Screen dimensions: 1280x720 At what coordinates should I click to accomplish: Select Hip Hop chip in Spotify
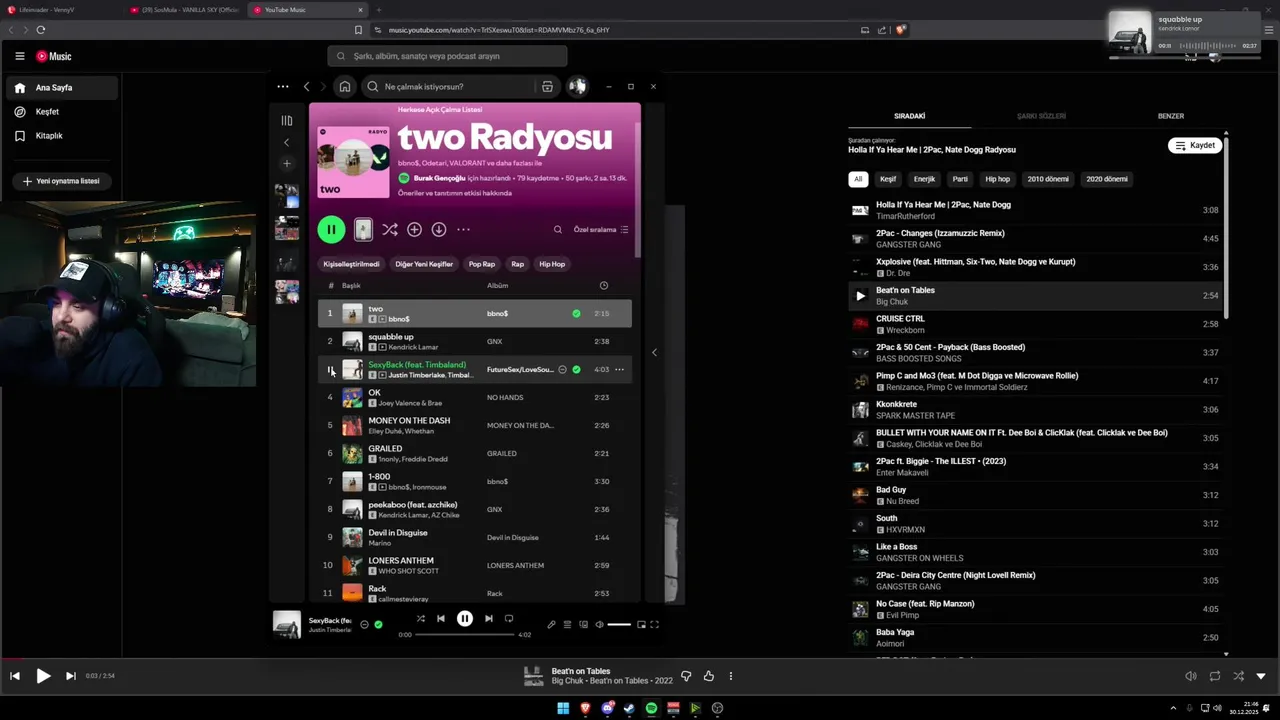point(552,264)
